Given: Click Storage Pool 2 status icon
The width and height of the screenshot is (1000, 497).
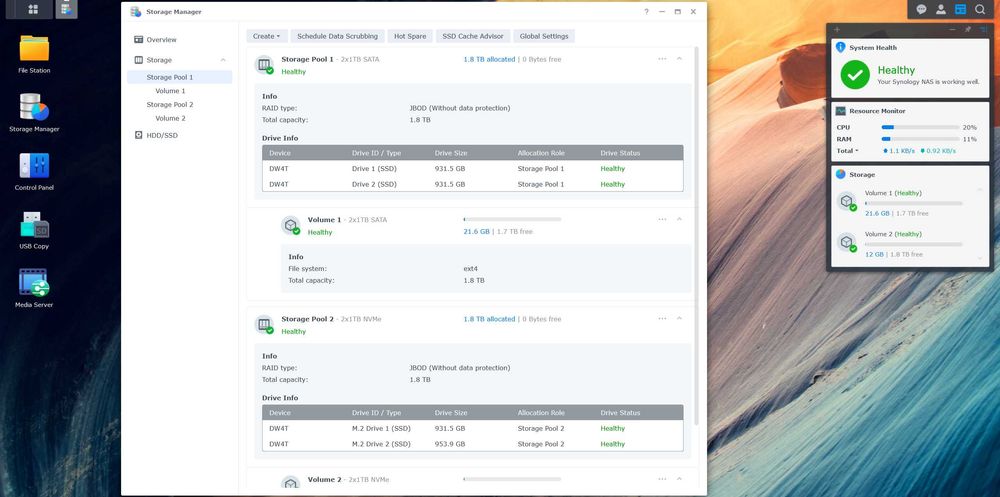Looking at the screenshot, I should click(264, 325).
